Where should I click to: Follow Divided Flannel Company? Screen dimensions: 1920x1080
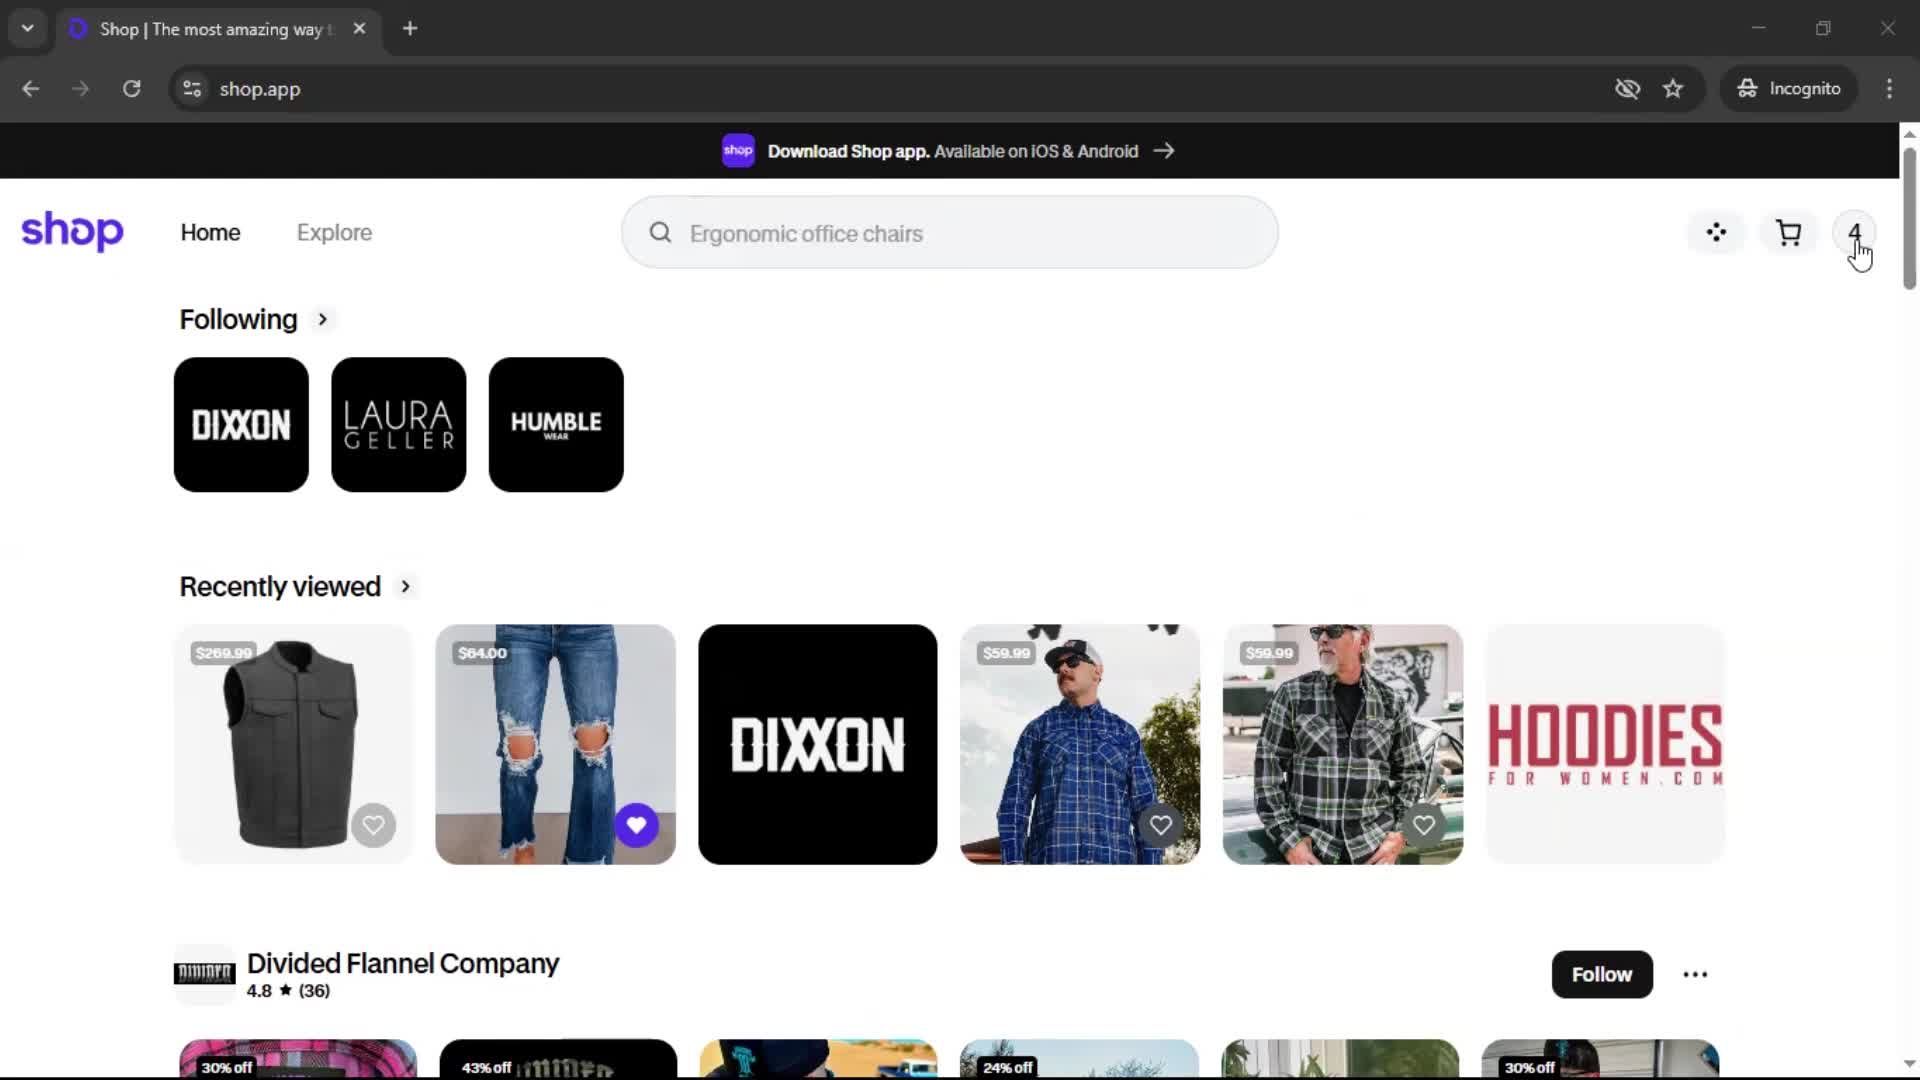coord(1601,974)
